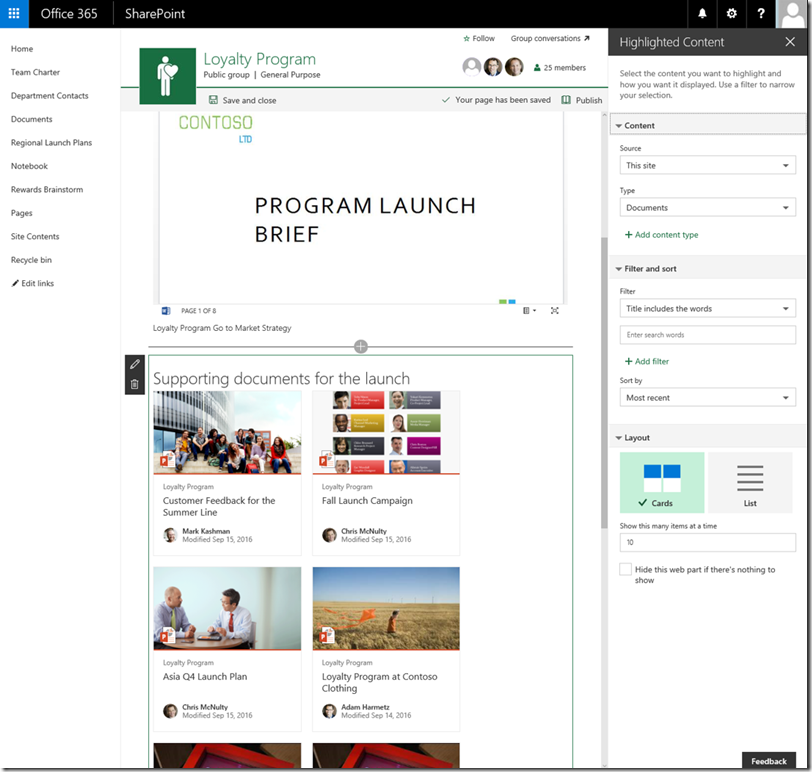Open the Filter dropdown Title includes the words

(707, 309)
